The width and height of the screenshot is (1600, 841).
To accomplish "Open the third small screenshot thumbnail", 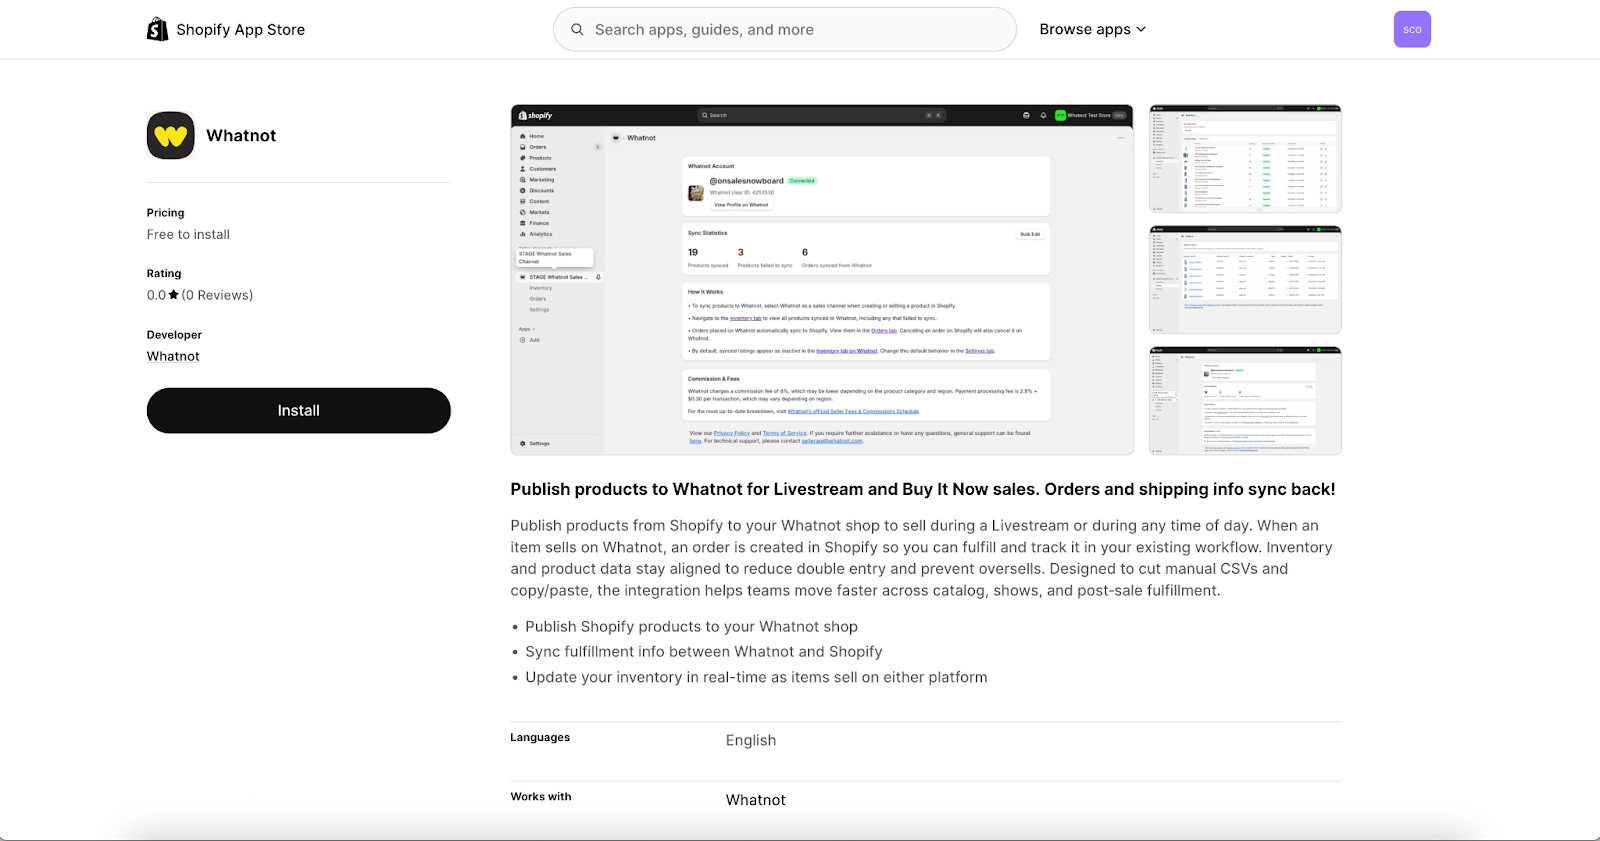I will (x=1244, y=401).
